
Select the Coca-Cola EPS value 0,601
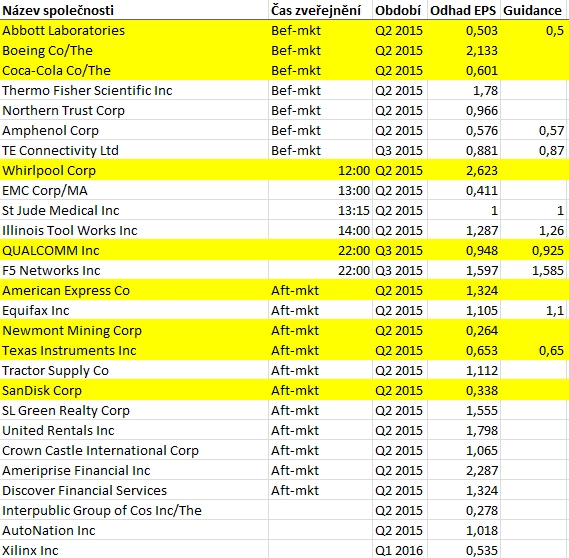464,70
